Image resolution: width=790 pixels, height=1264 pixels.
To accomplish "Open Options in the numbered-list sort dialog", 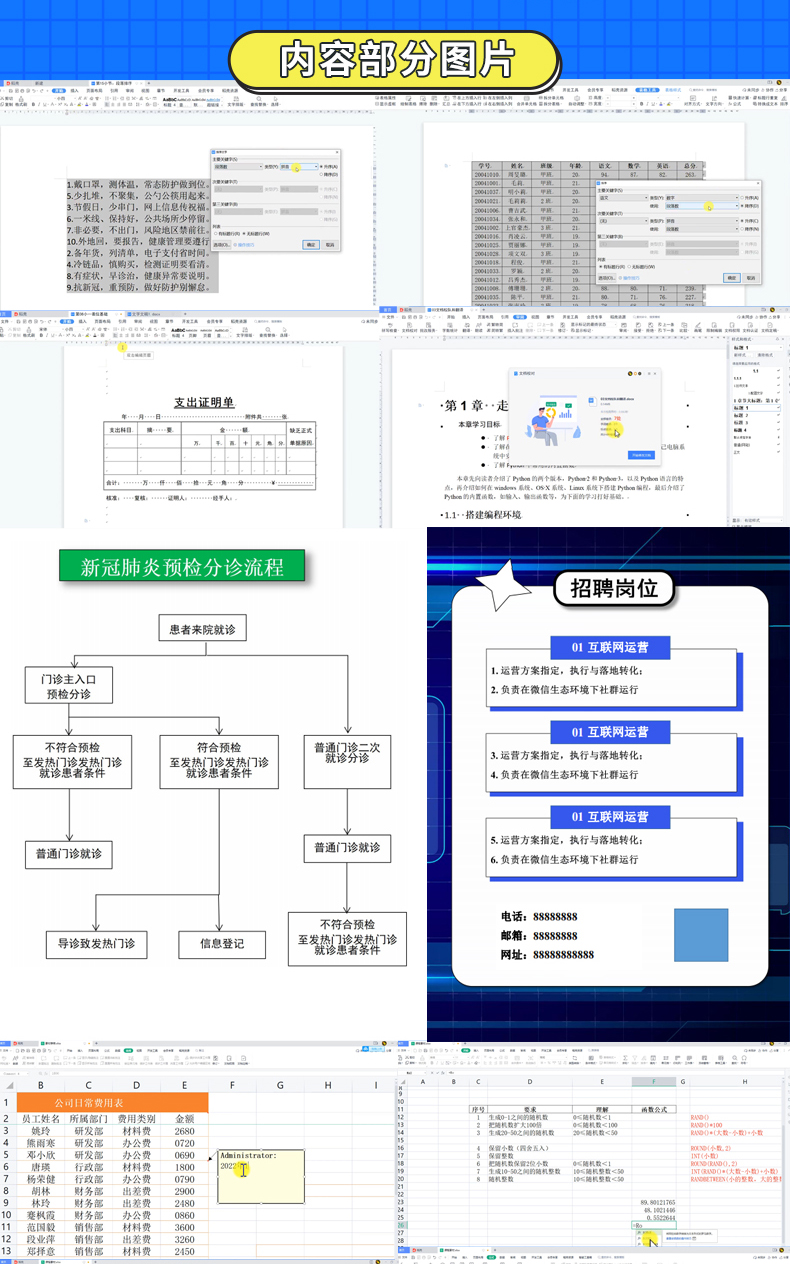I will 222,244.
